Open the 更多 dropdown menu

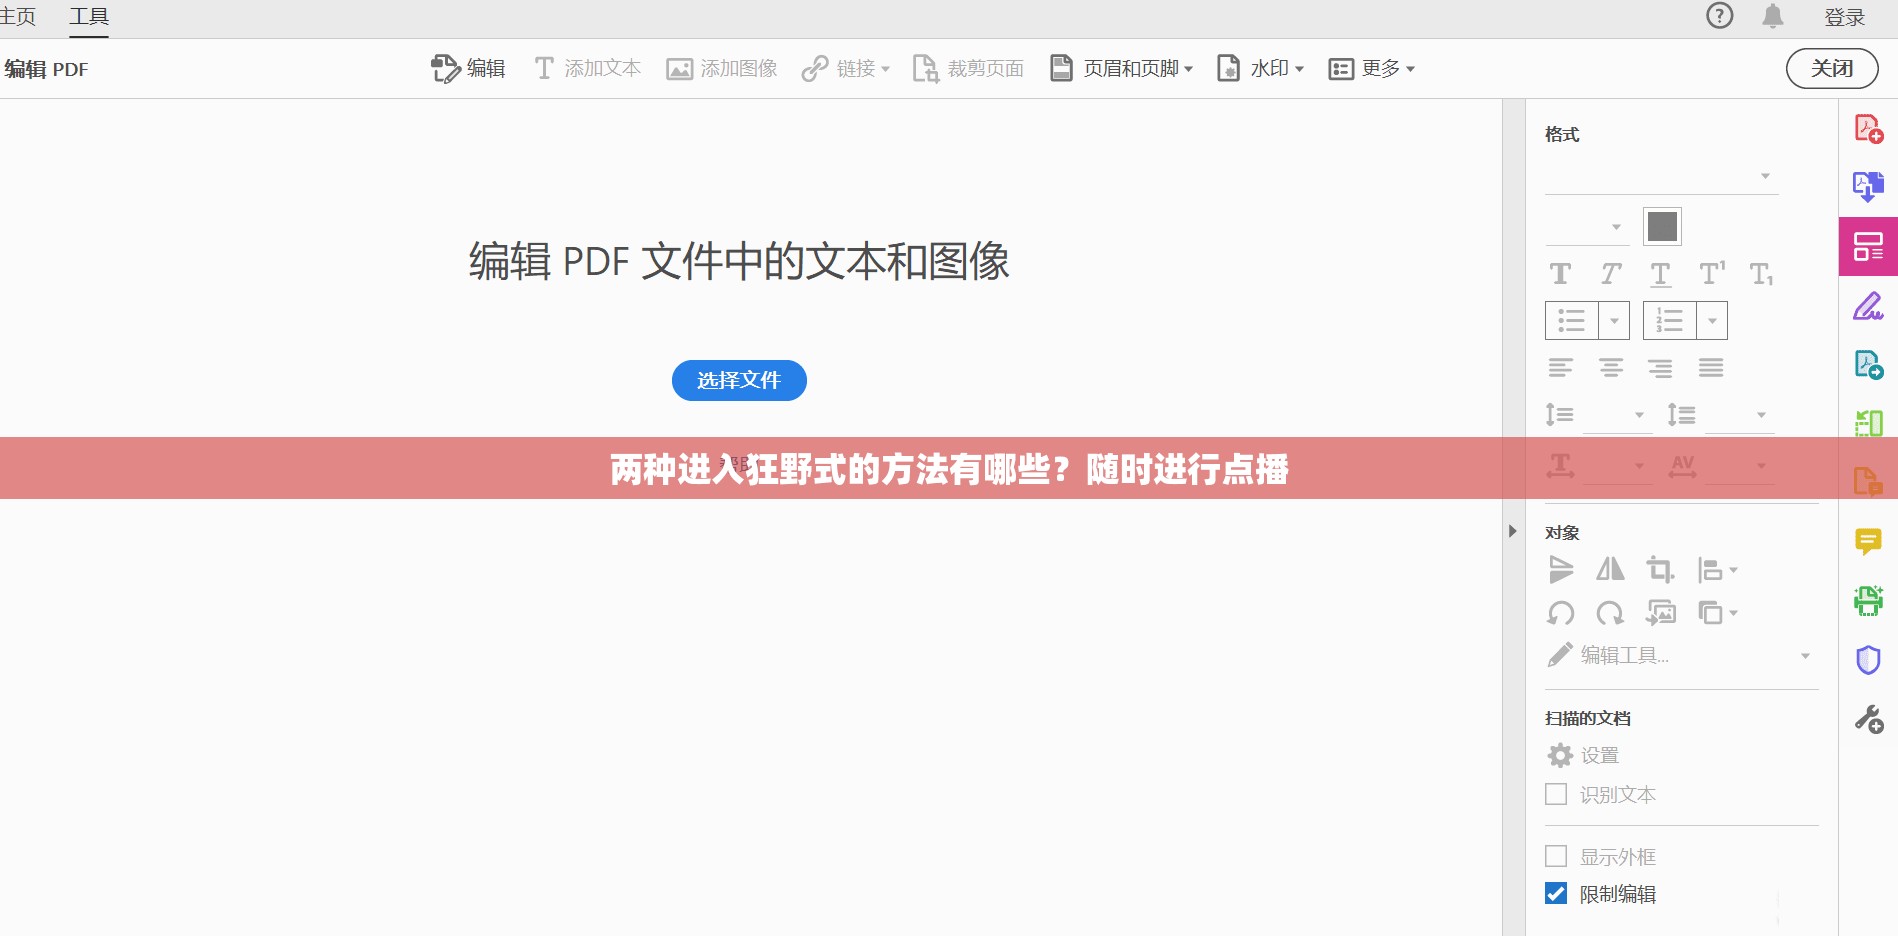point(1371,68)
